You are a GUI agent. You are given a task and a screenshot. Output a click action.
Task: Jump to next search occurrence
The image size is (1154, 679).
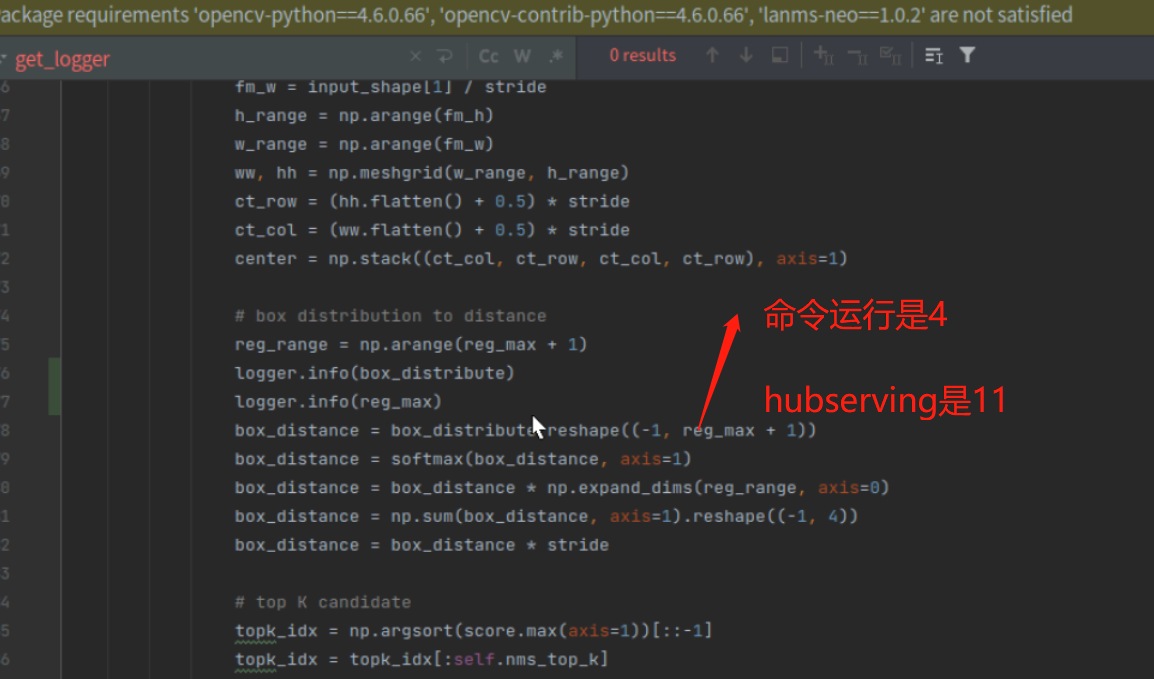[x=748, y=55]
